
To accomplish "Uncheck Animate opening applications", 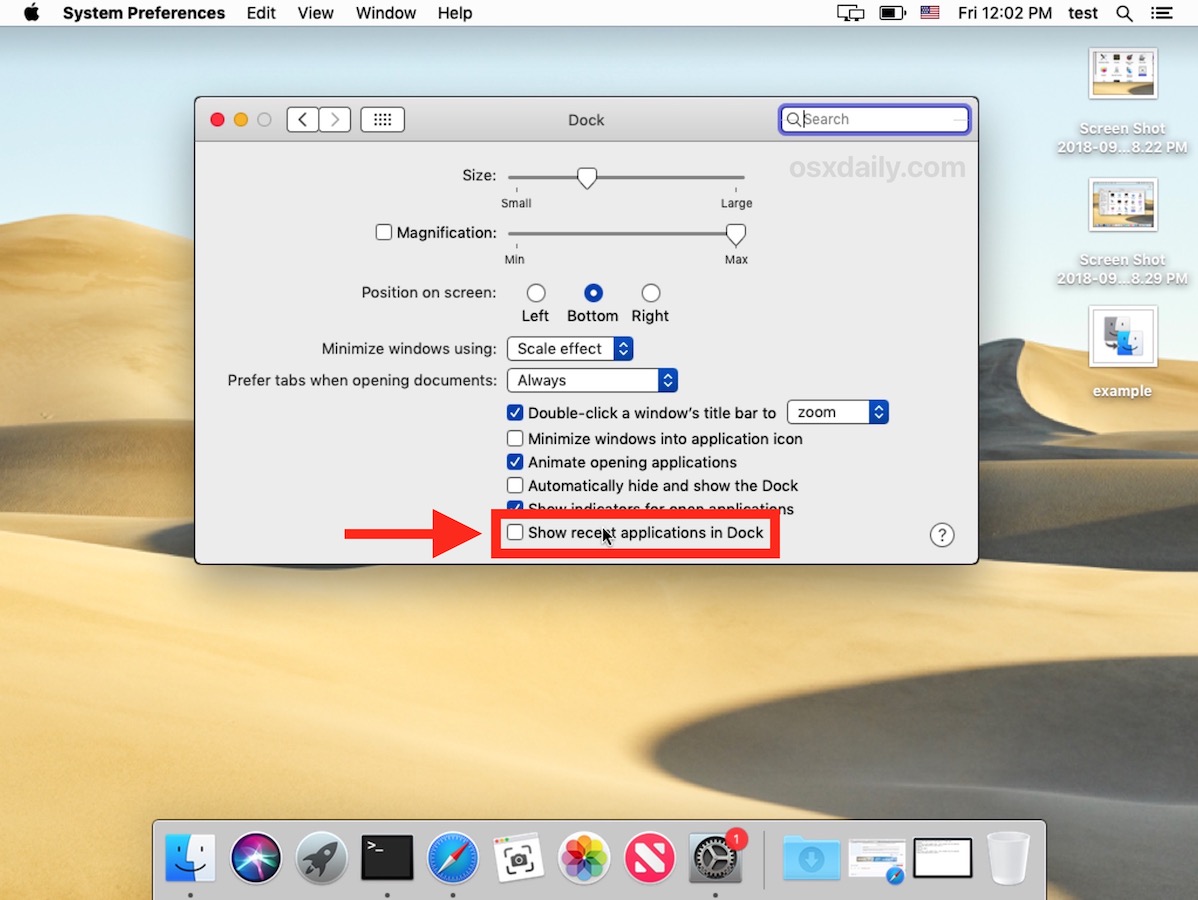I will [x=514, y=461].
